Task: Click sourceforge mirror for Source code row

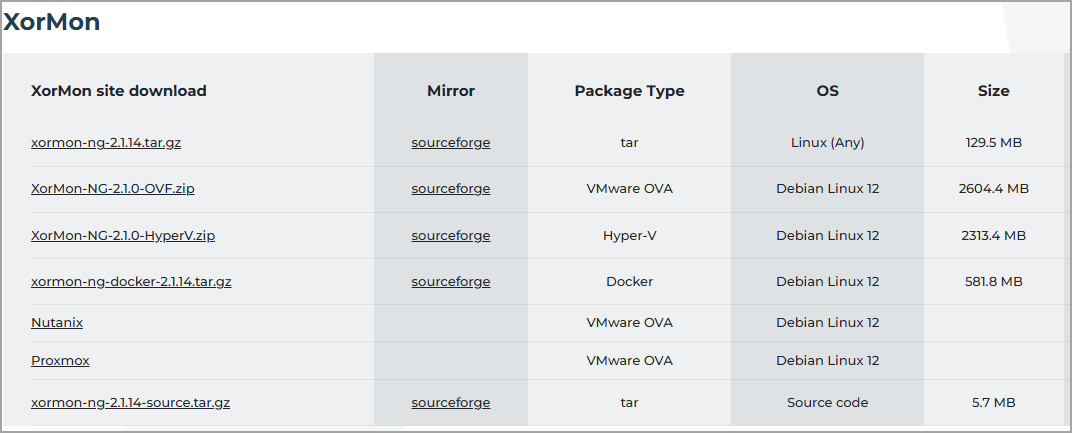Action: pyautogui.click(x=450, y=403)
